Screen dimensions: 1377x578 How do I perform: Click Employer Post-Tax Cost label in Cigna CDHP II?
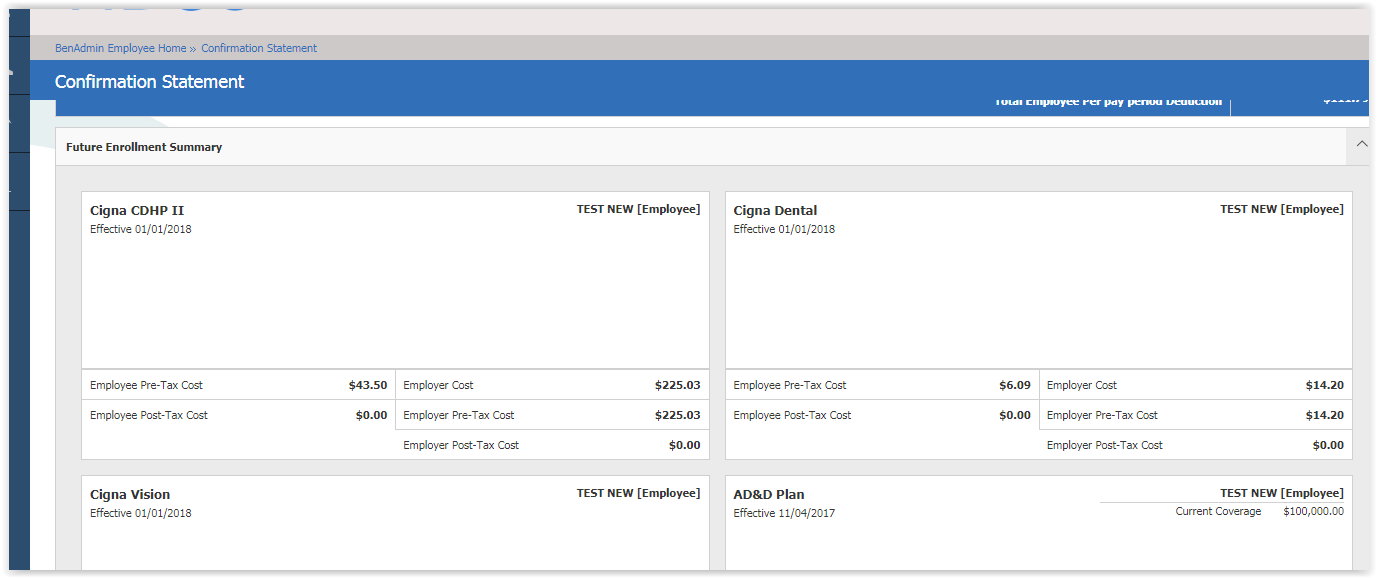coord(461,445)
